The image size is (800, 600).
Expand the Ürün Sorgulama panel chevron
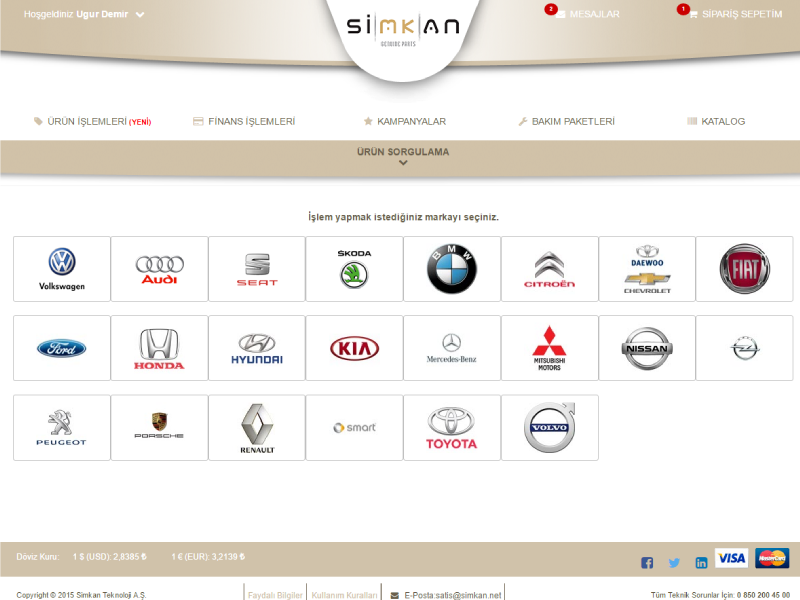tap(403, 163)
